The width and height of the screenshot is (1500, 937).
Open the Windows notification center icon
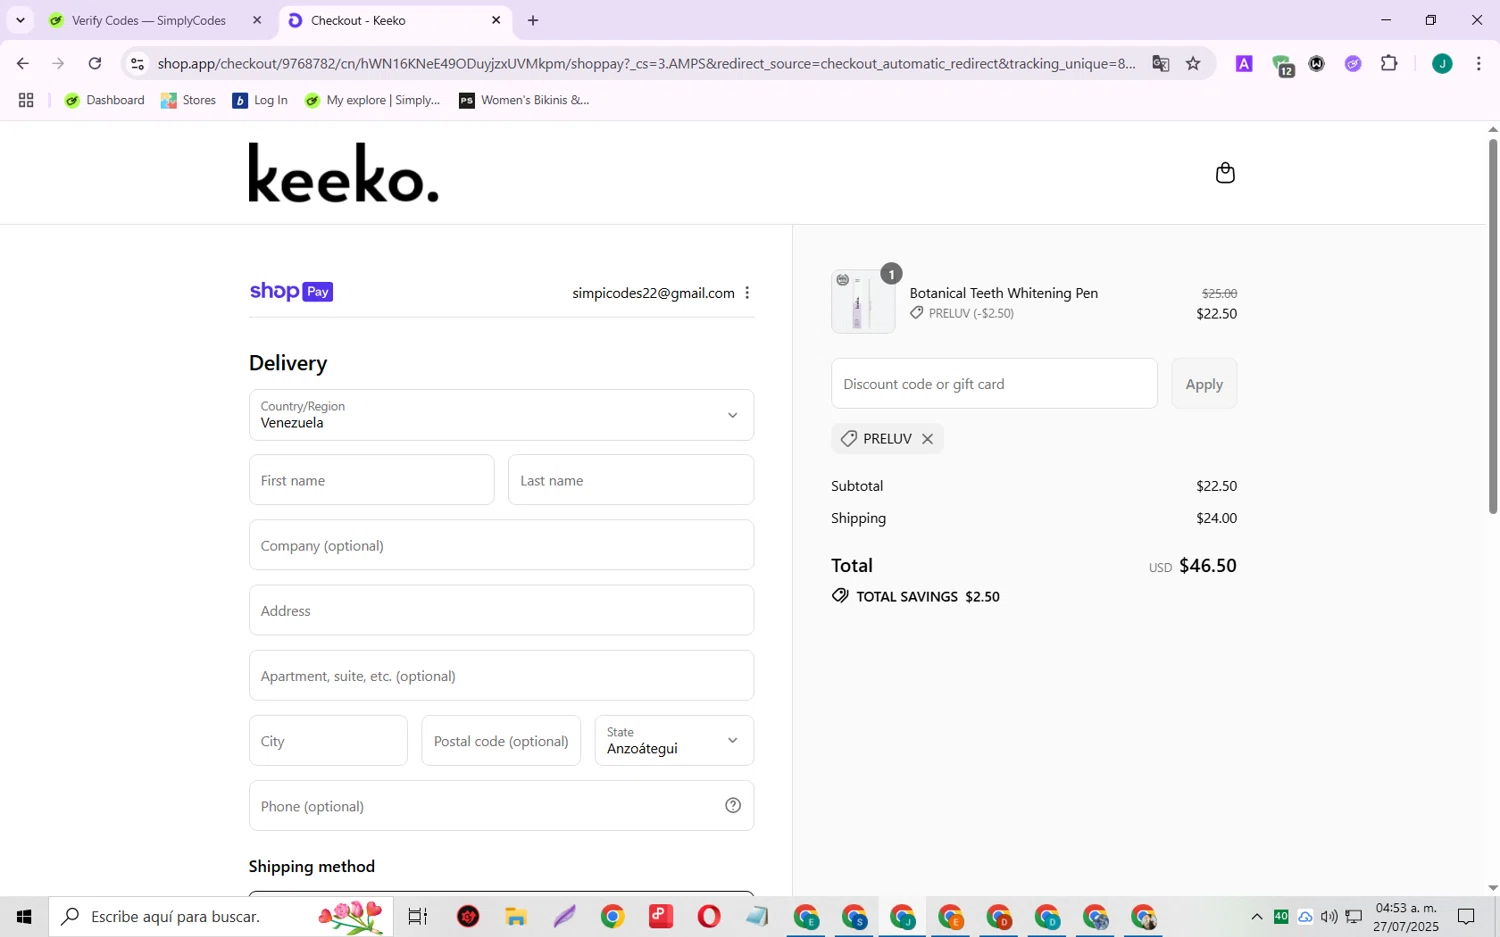(x=1466, y=916)
